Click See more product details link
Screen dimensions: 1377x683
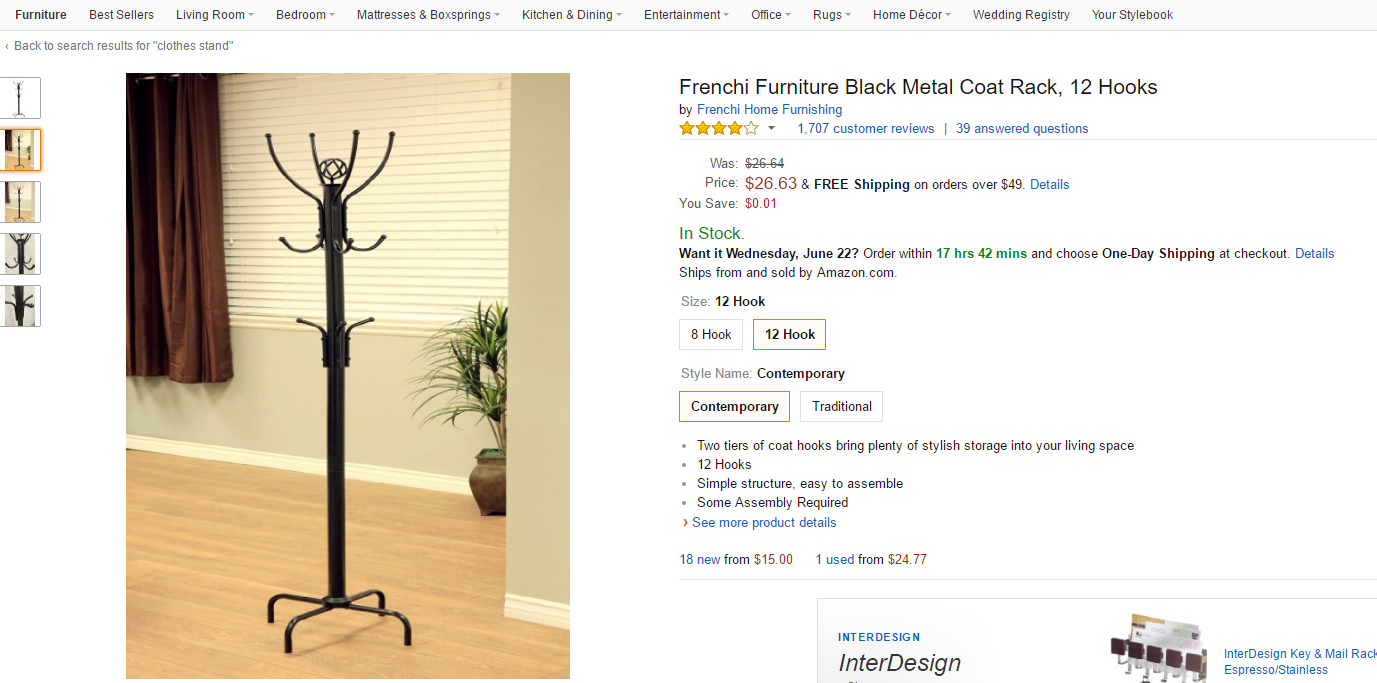[x=764, y=522]
